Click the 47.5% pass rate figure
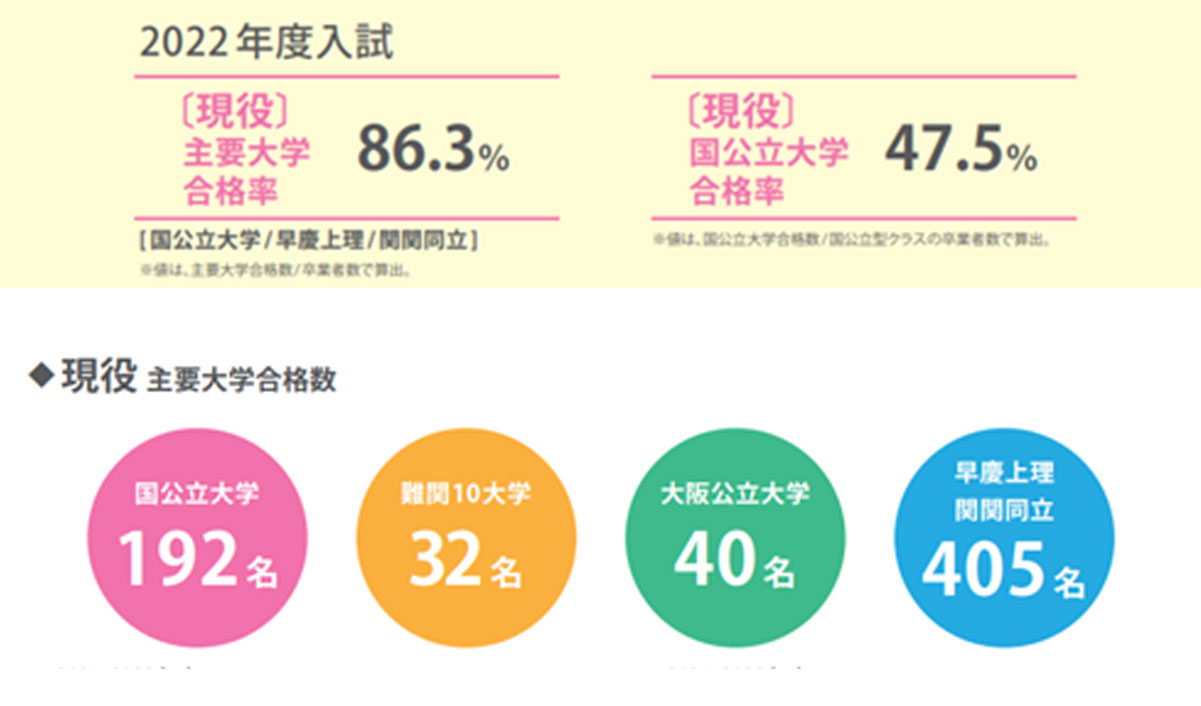Image resolution: width=1201 pixels, height=706 pixels. point(960,150)
